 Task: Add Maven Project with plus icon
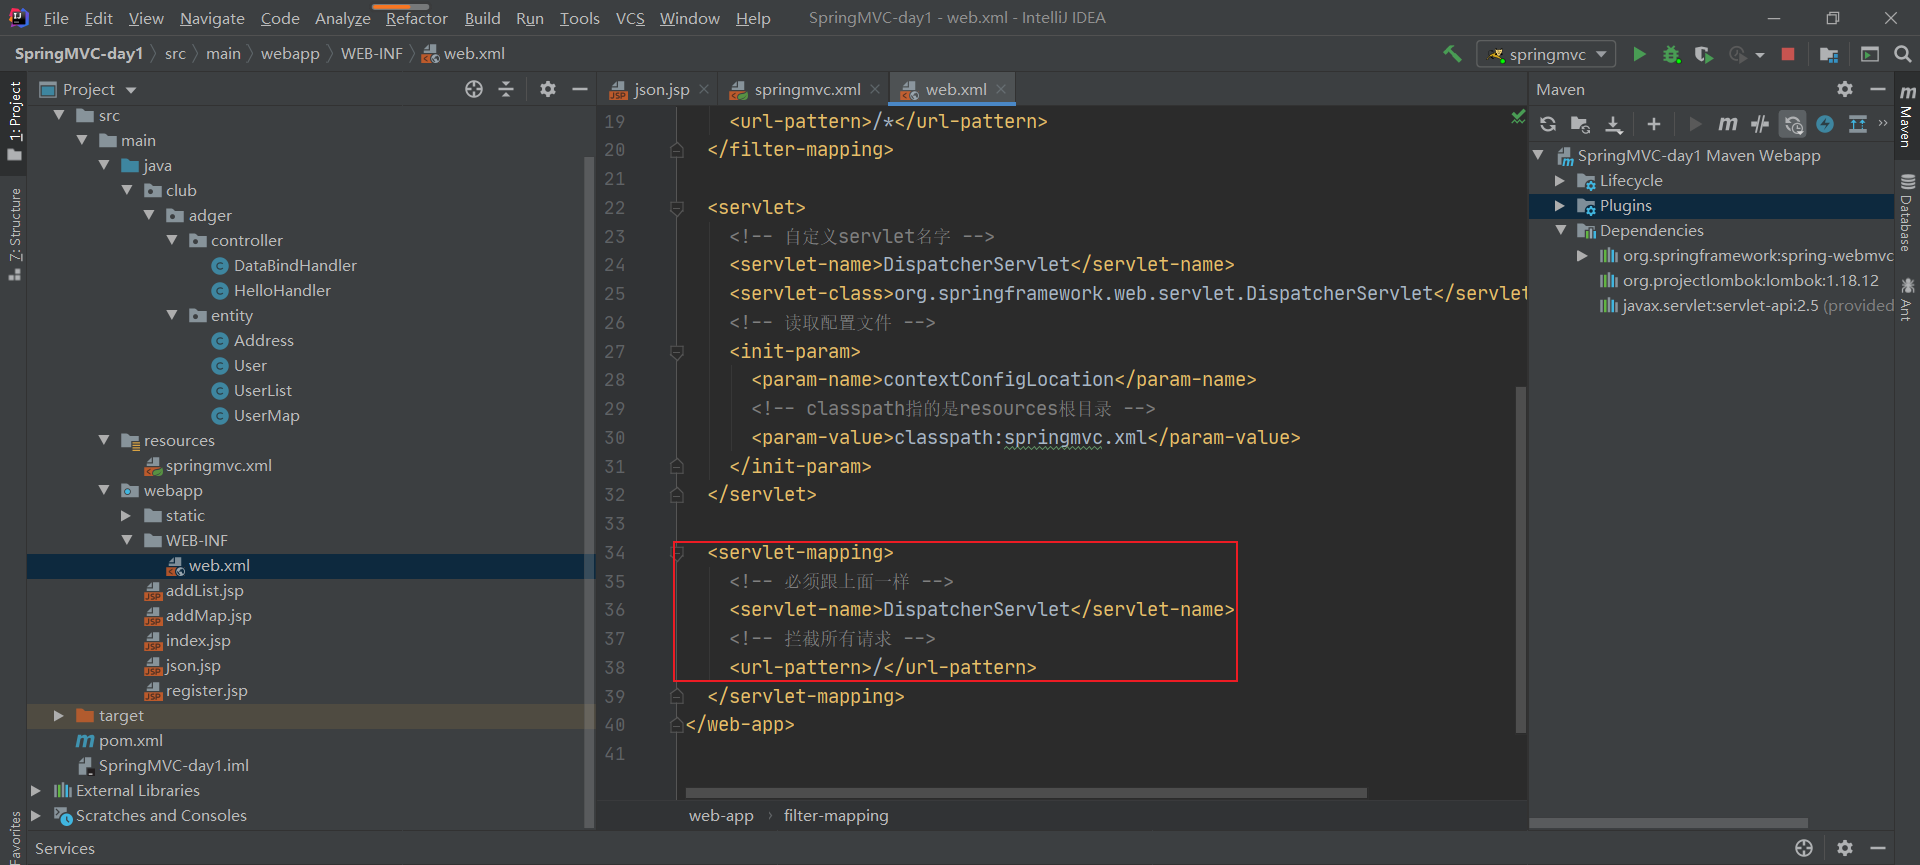tap(1654, 124)
